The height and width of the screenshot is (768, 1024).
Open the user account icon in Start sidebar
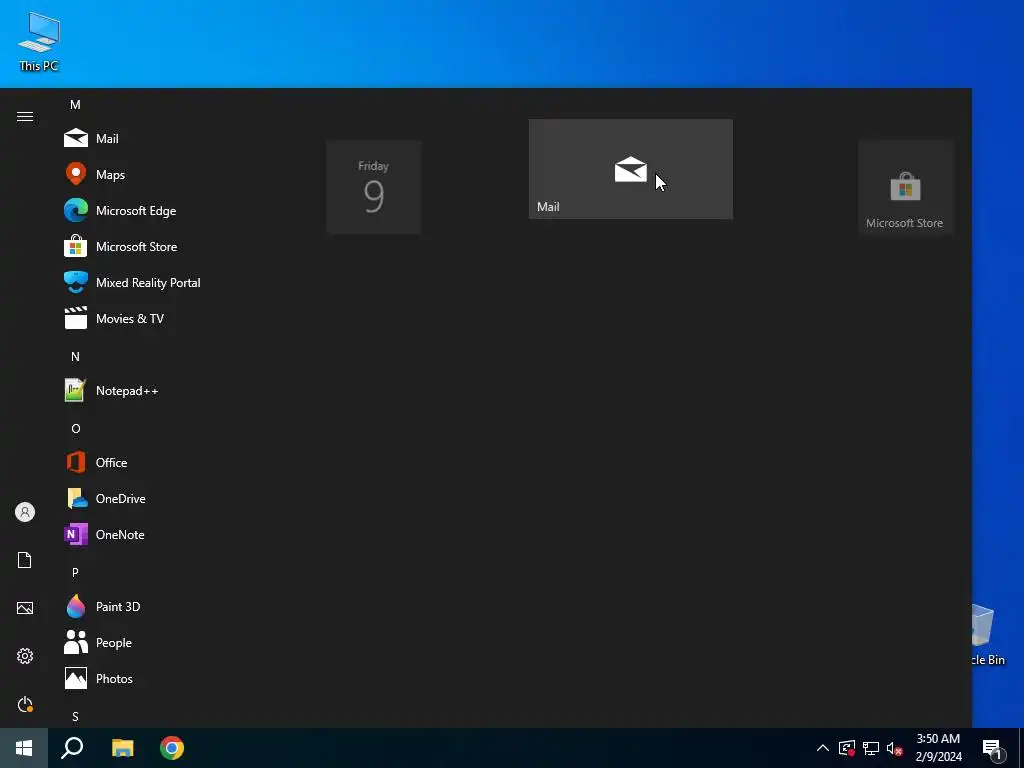pos(25,512)
